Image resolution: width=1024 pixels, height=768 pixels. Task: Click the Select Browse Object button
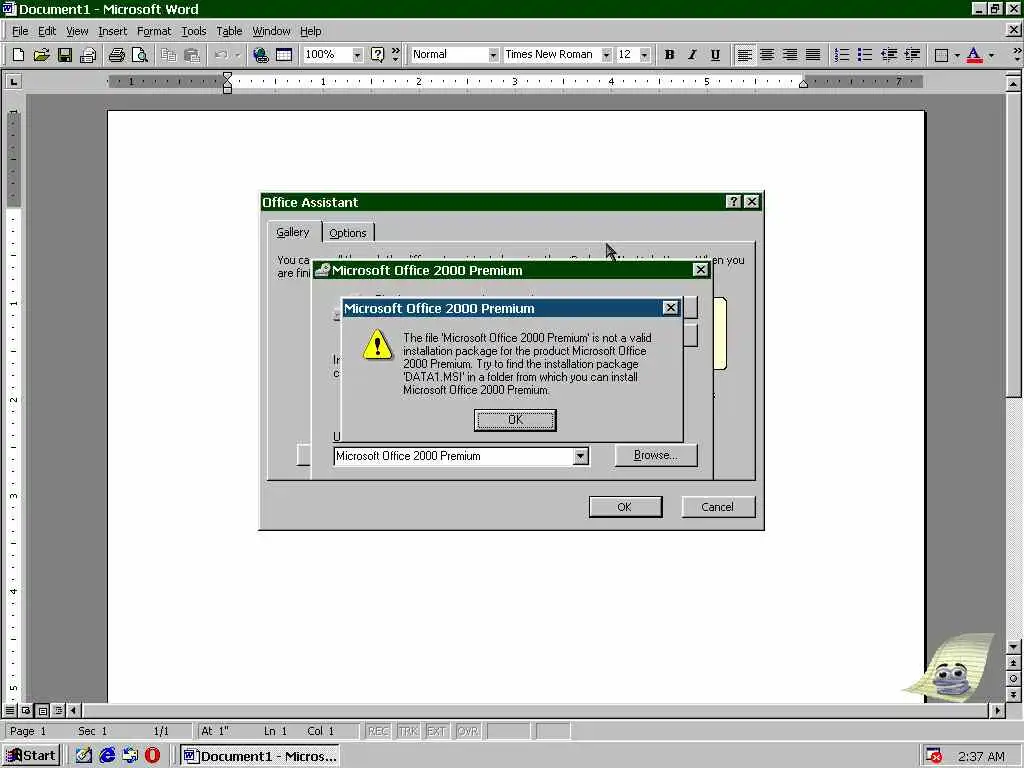[1013, 679]
